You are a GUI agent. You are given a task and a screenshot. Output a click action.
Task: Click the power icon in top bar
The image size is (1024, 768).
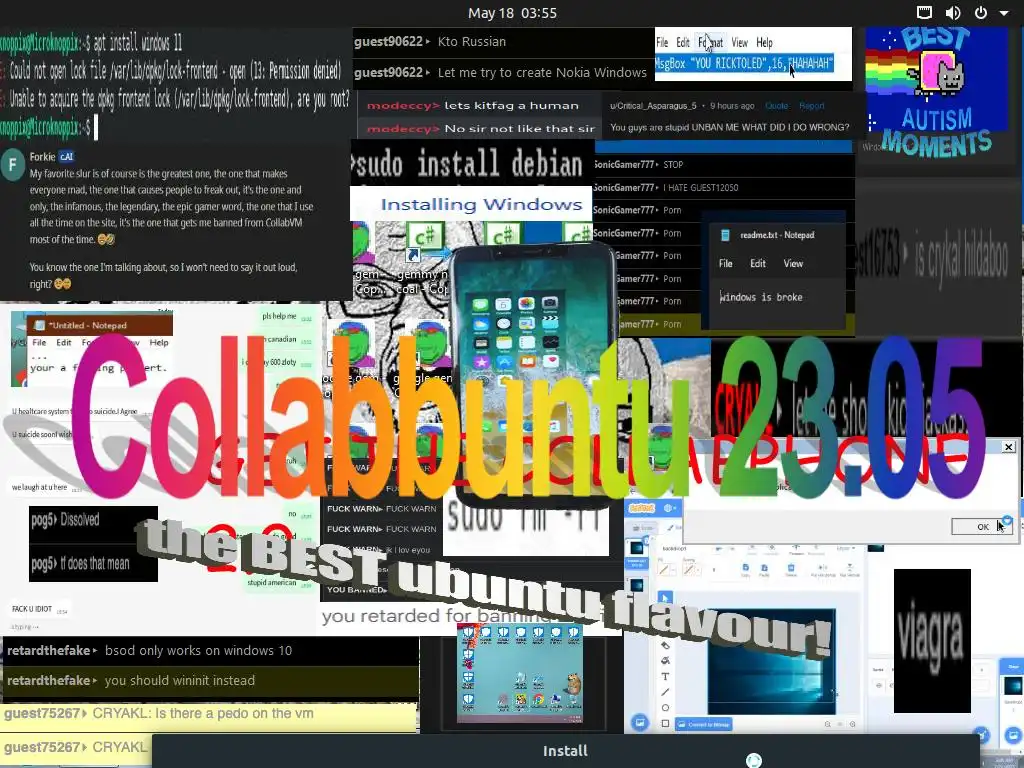981,12
